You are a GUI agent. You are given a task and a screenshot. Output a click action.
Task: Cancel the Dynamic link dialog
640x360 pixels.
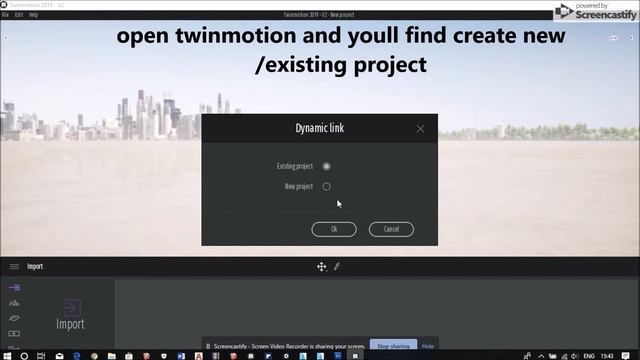391,229
